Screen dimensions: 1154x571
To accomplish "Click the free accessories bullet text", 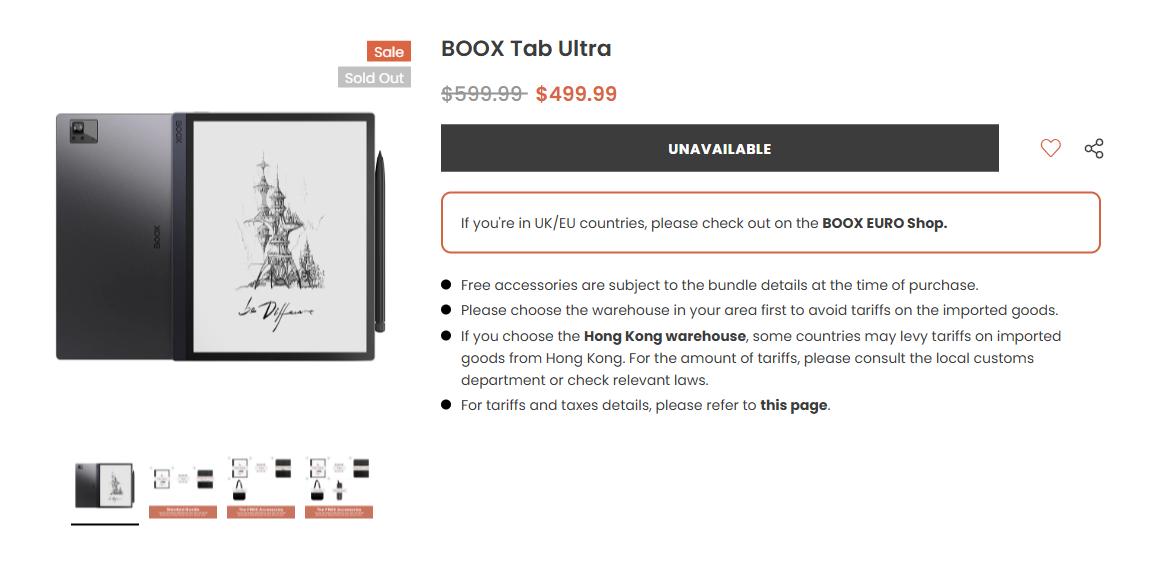I will pos(719,285).
